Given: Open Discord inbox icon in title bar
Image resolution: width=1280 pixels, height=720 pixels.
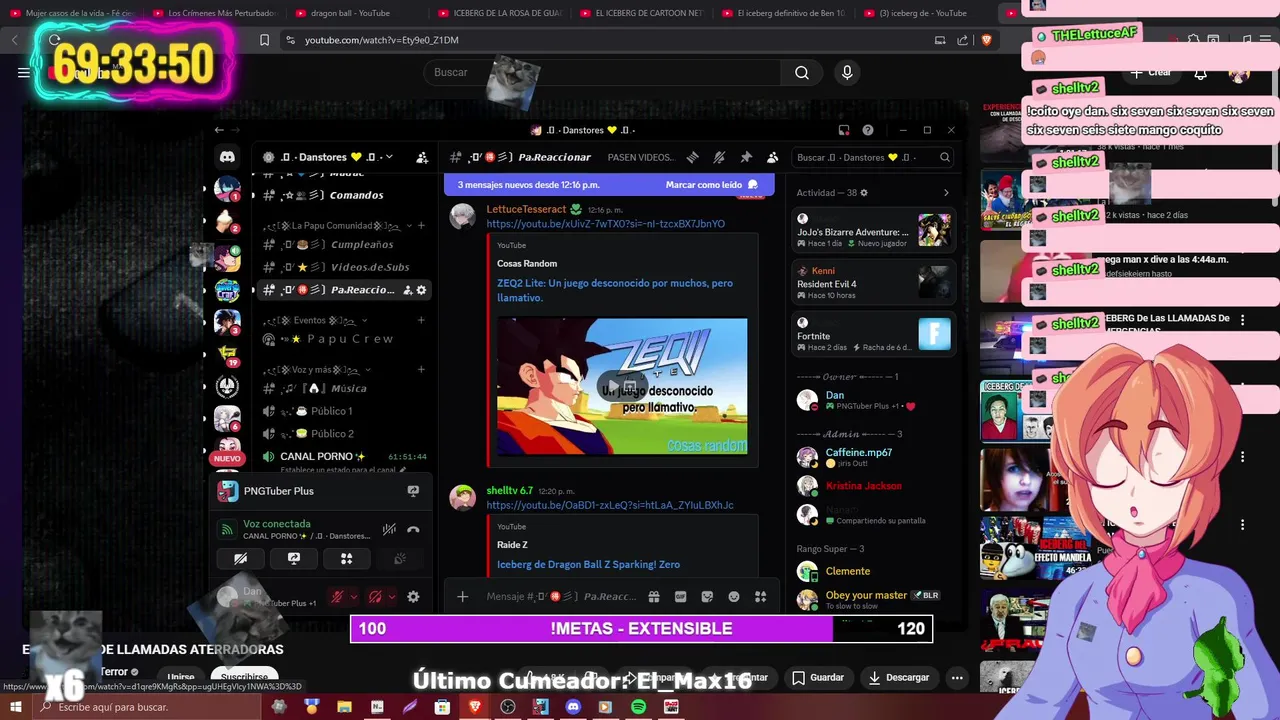Looking at the screenshot, I should pos(844,130).
